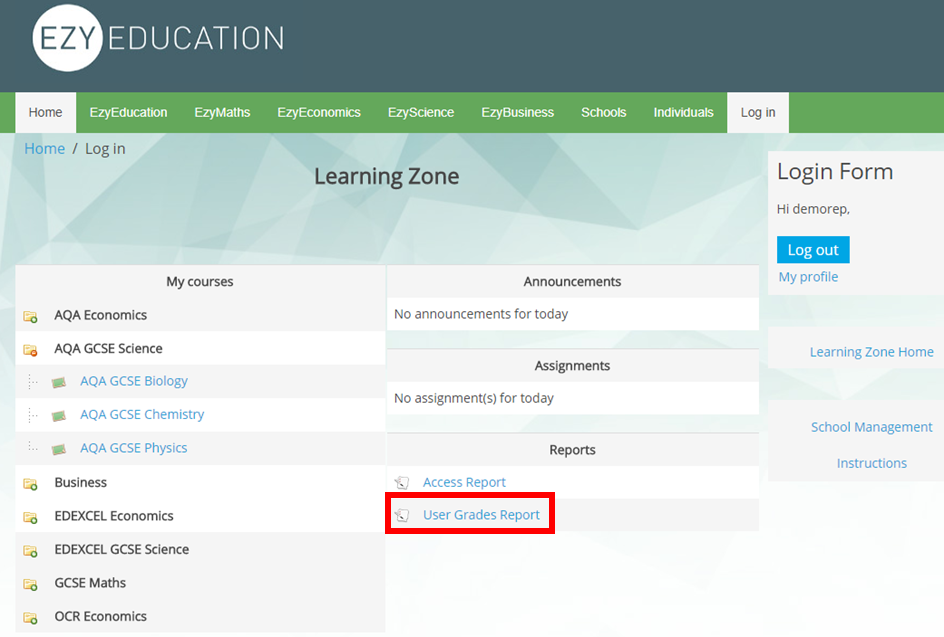Click the folder icon beside EDEXCEL GCSE Science

pos(30,551)
